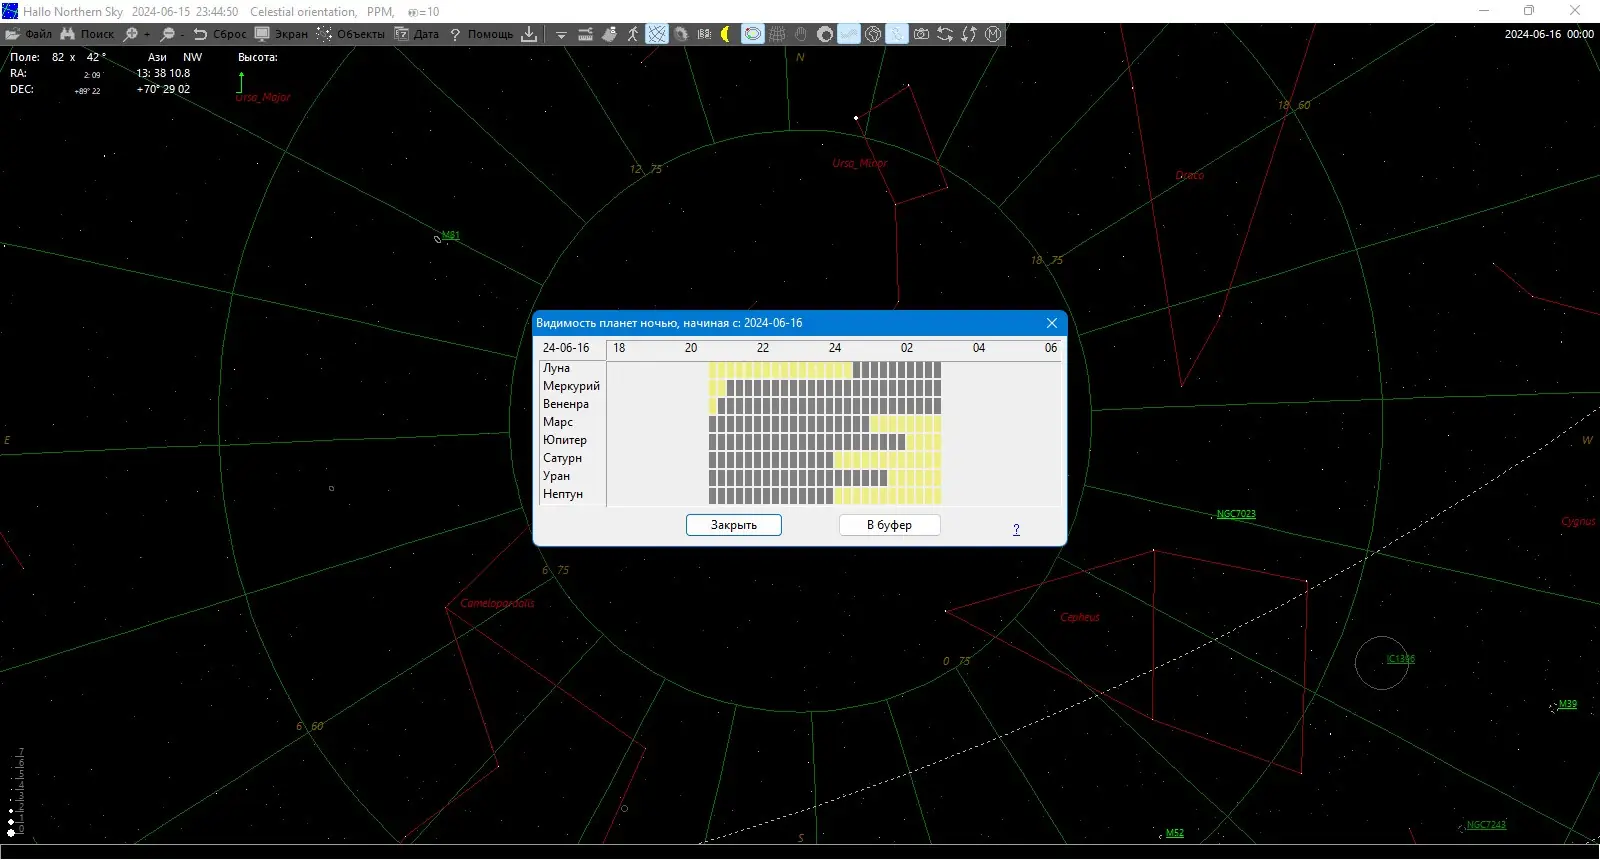Screen dimensions: 1600x860
Task: Toggle the constellation lines display
Action: (x=657, y=34)
